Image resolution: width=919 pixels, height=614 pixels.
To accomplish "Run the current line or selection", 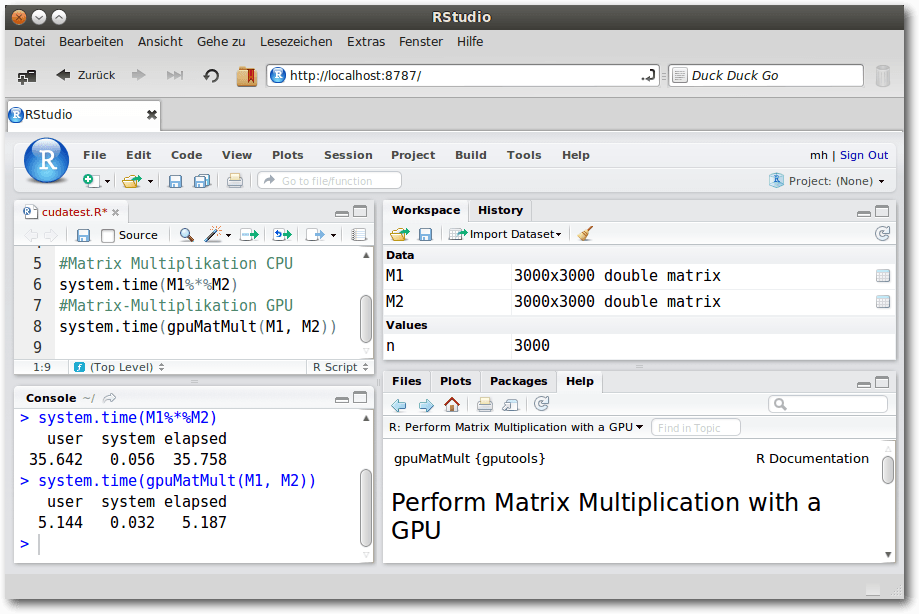I will 250,235.
